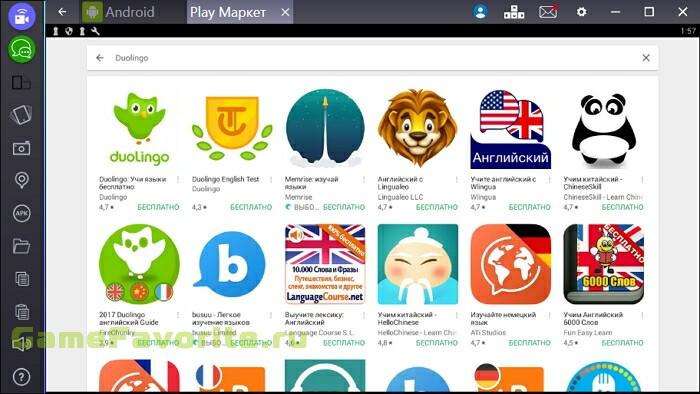Open overflow menu for Duolingo English Test
Image resolution: width=700 pixels, height=394 pixels.
(271, 180)
